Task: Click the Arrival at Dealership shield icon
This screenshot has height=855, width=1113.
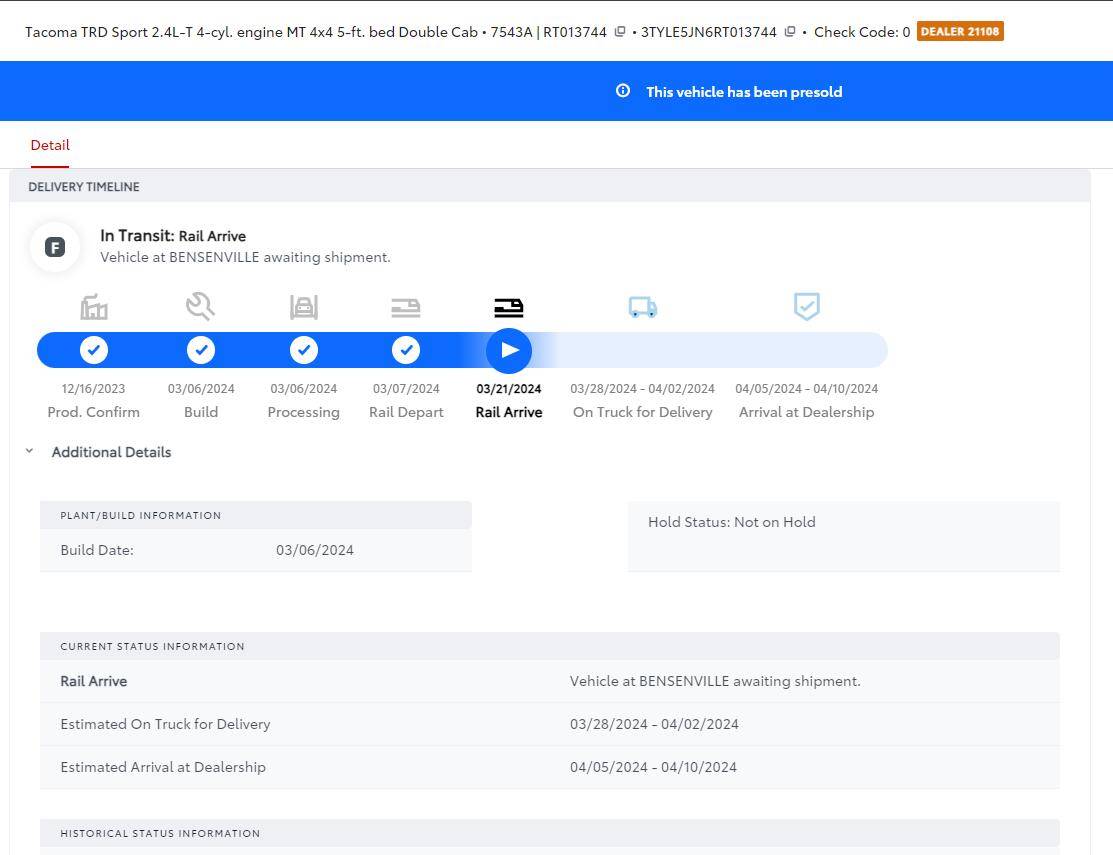Action: coord(806,307)
